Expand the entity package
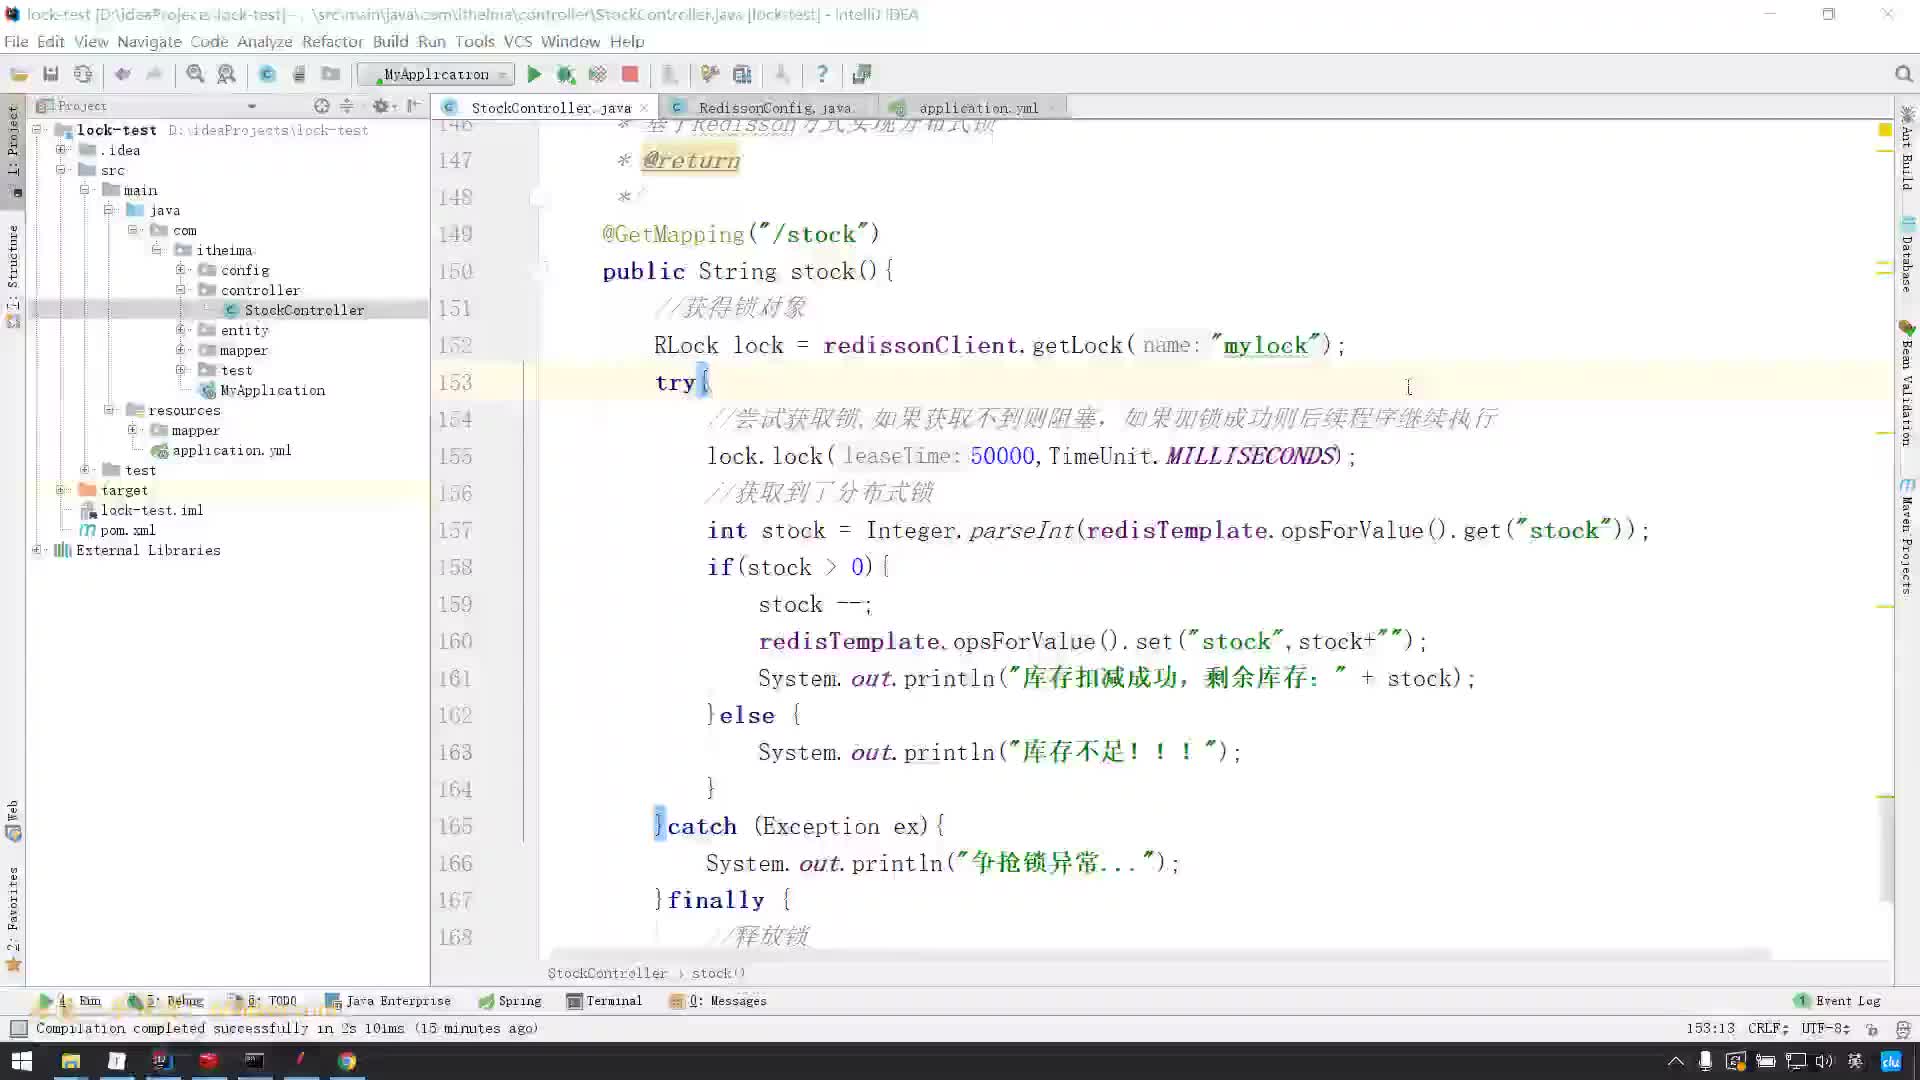This screenshot has height=1080, width=1920. click(x=181, y=330)
